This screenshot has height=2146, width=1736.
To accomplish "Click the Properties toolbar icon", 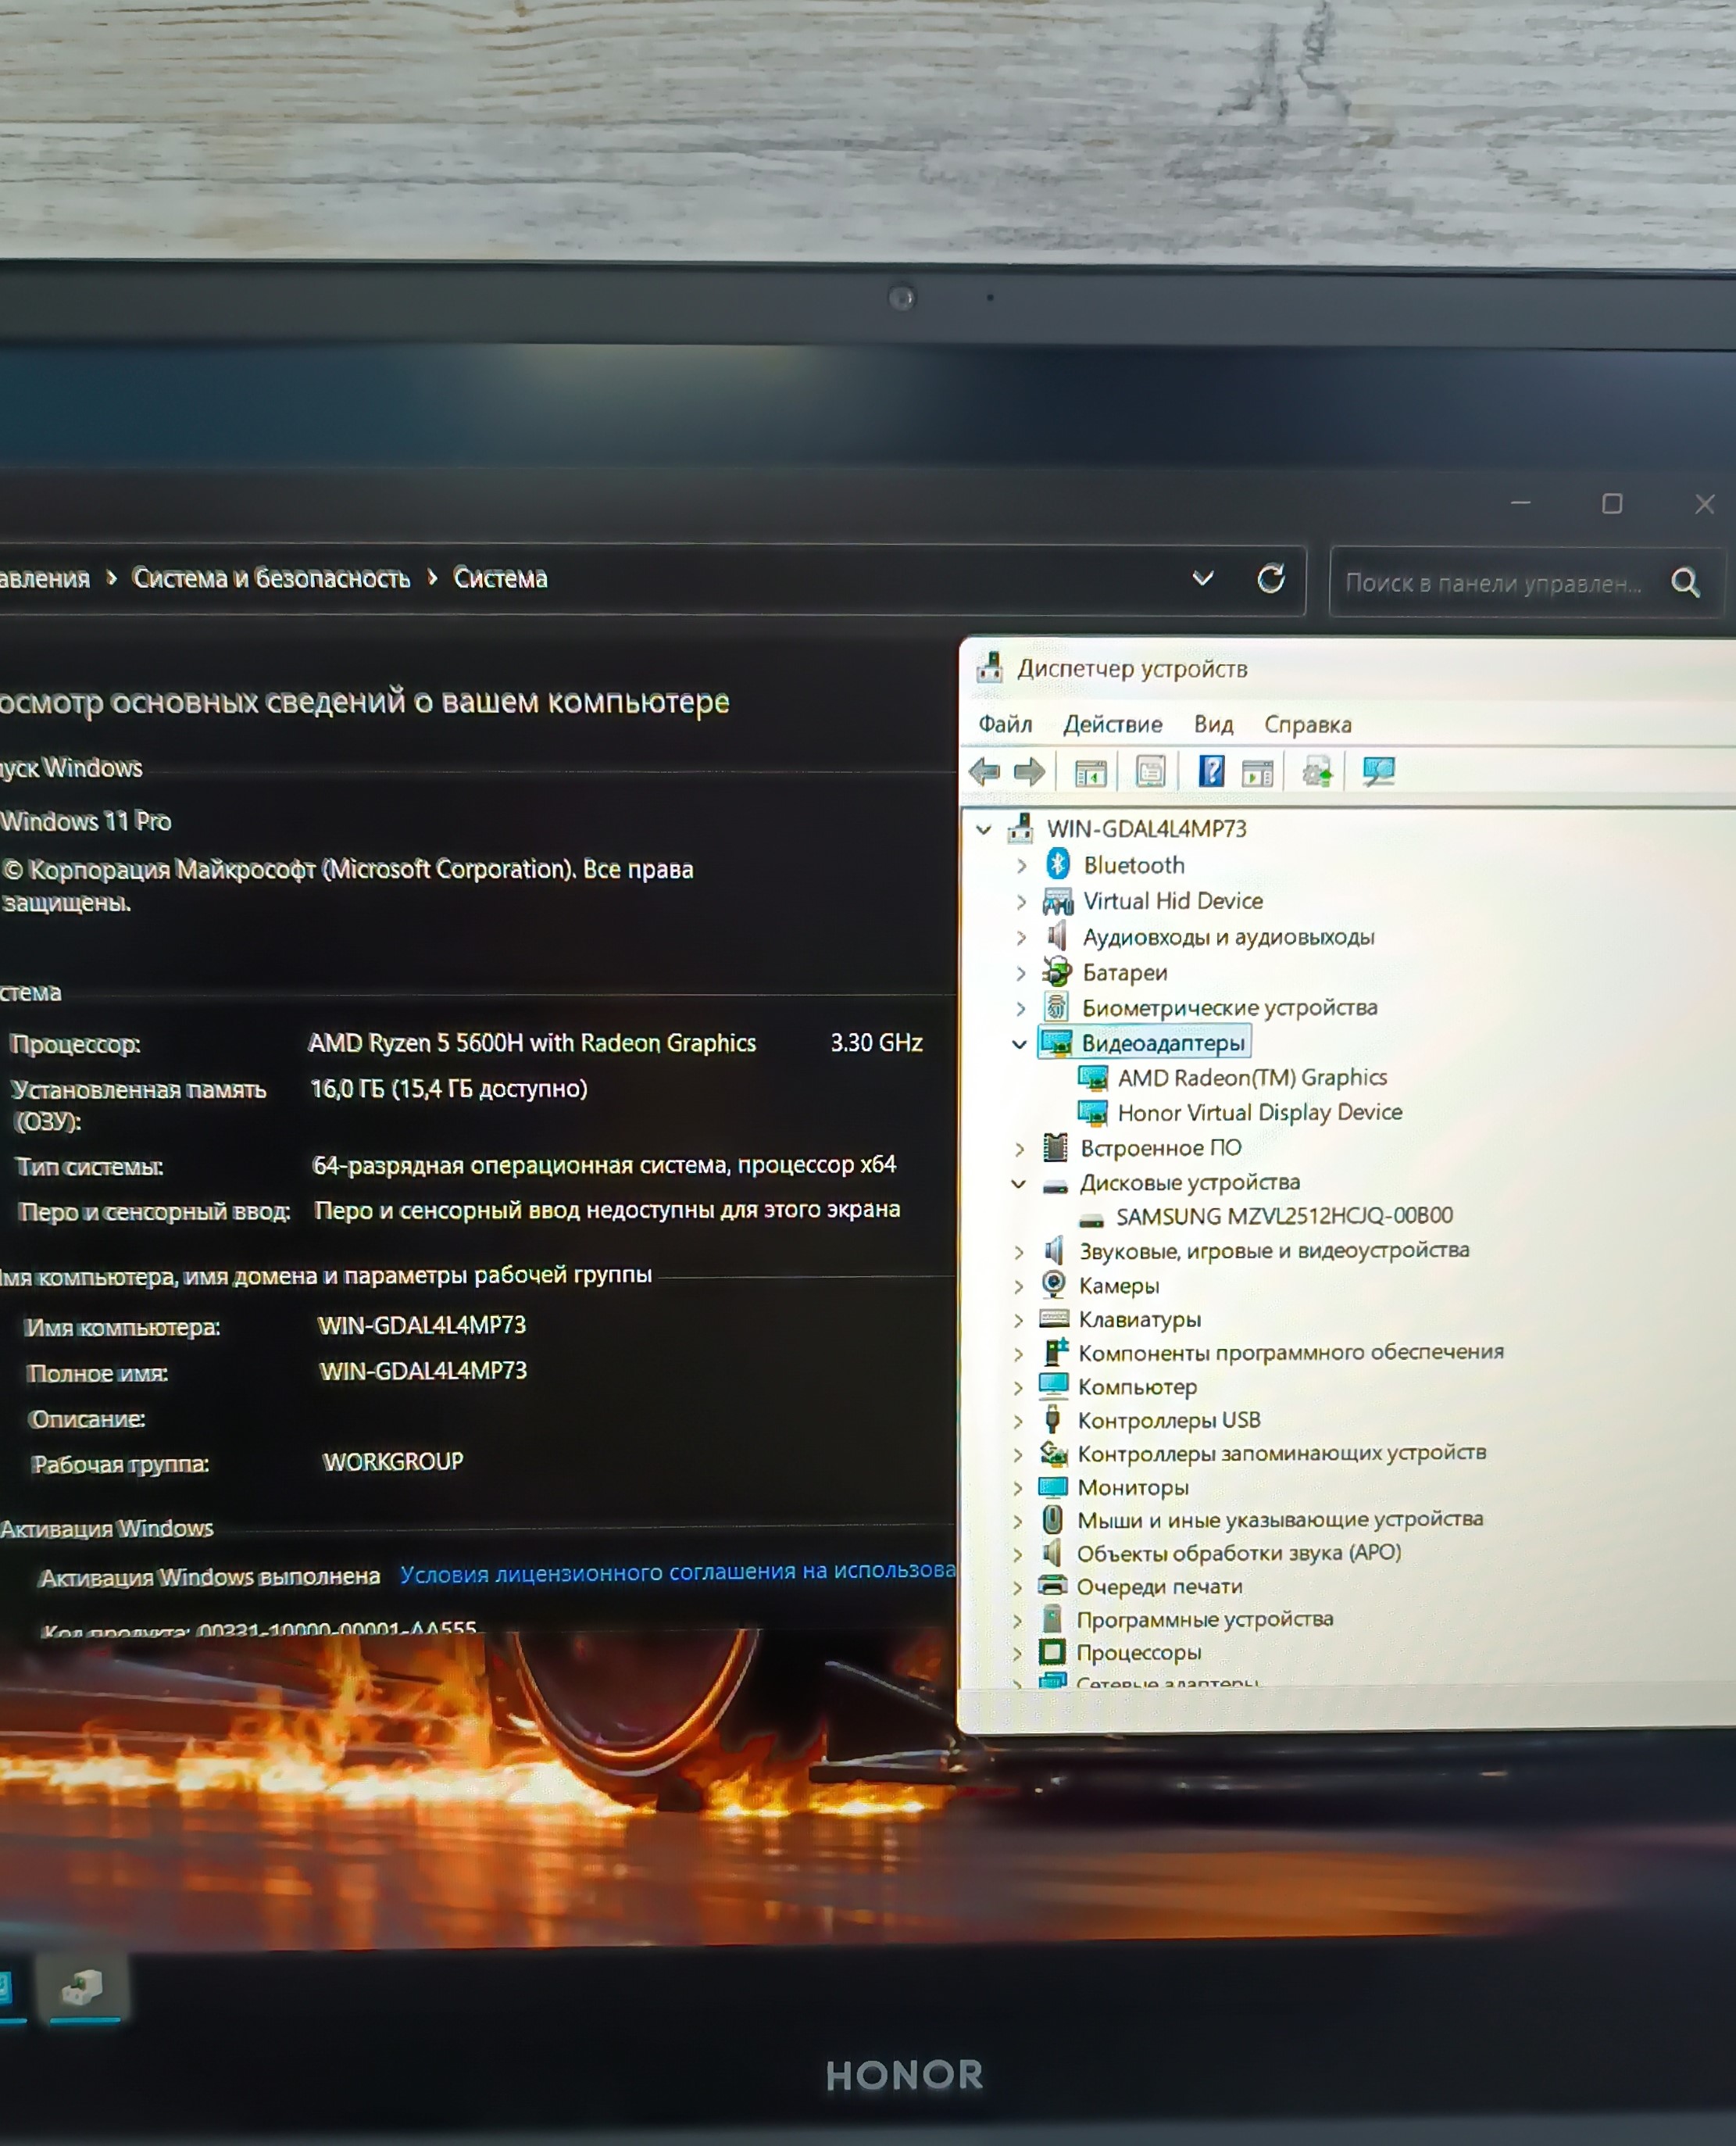I will (1151, 772).
